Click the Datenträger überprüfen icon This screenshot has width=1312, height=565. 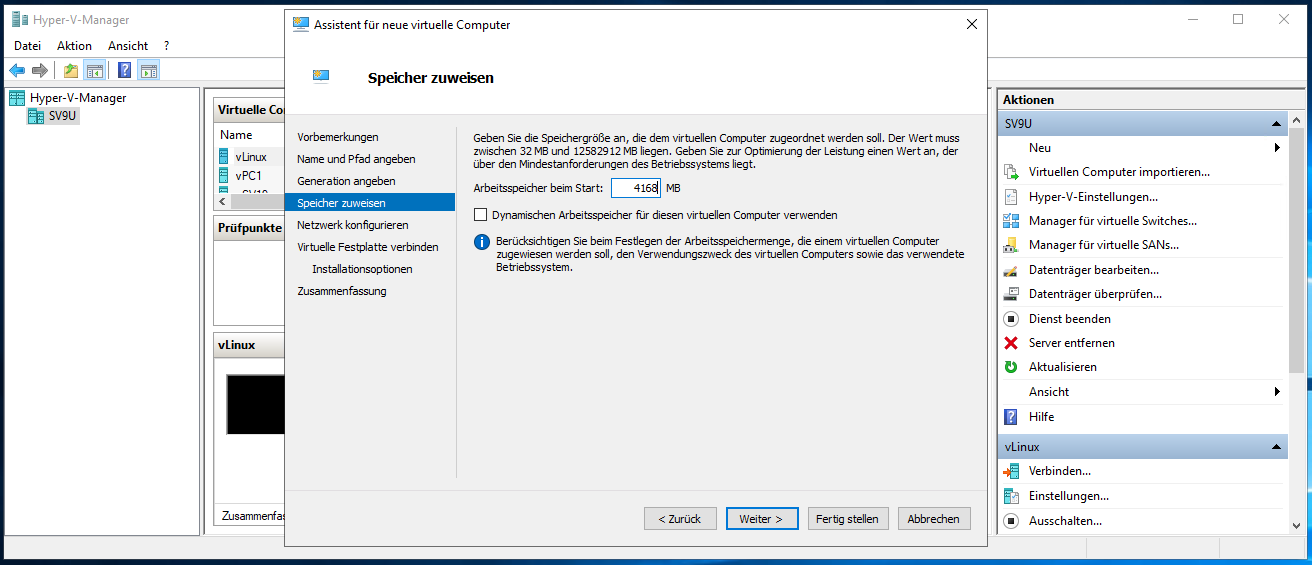point(1011,294)
